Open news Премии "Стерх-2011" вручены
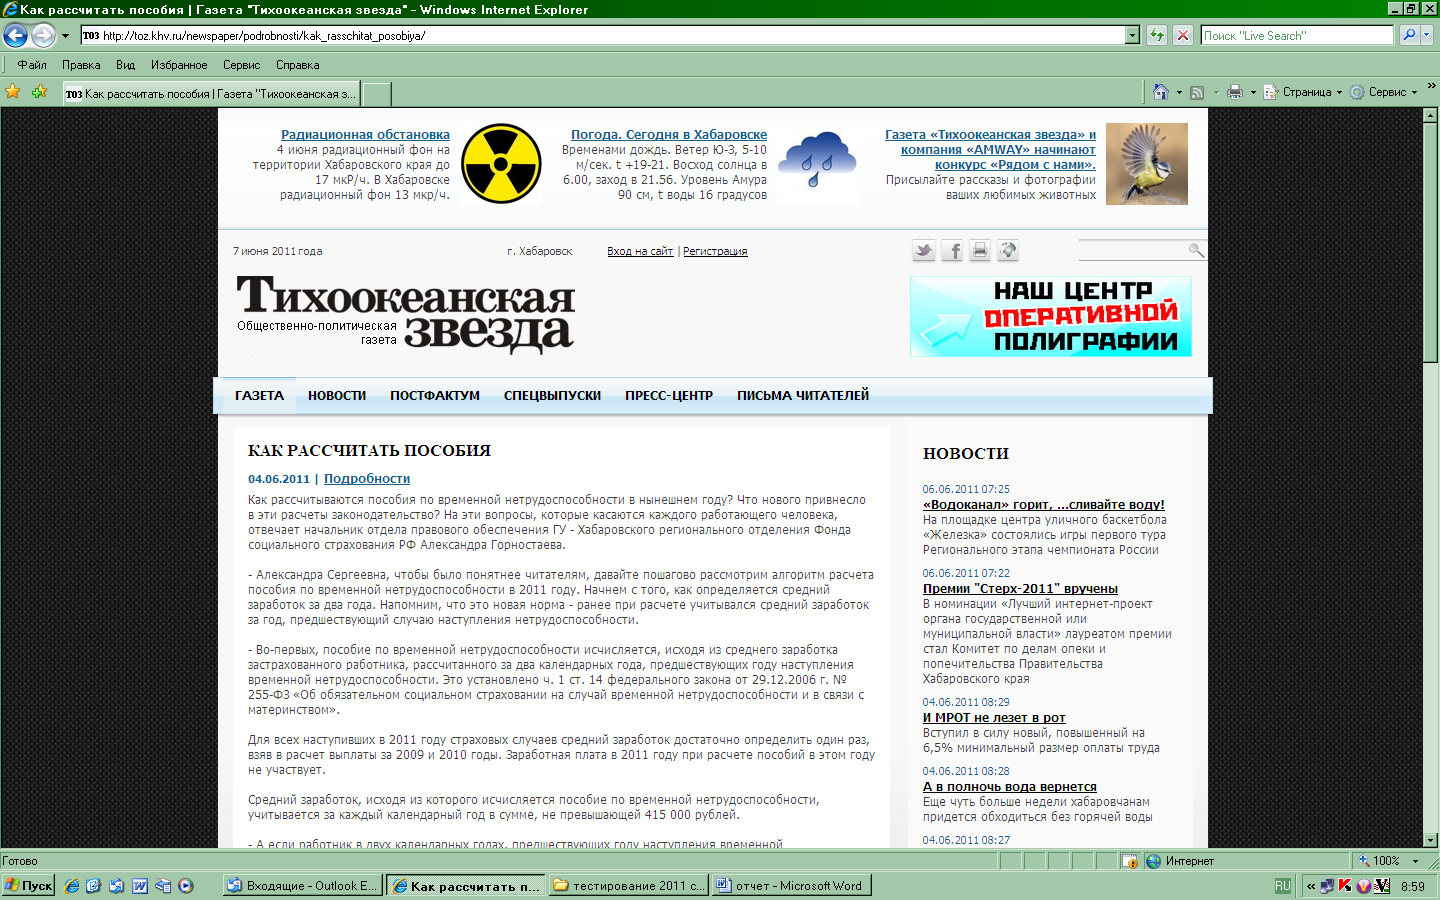The height and width of the screenshot is (900, 1440). [1020, 589]
